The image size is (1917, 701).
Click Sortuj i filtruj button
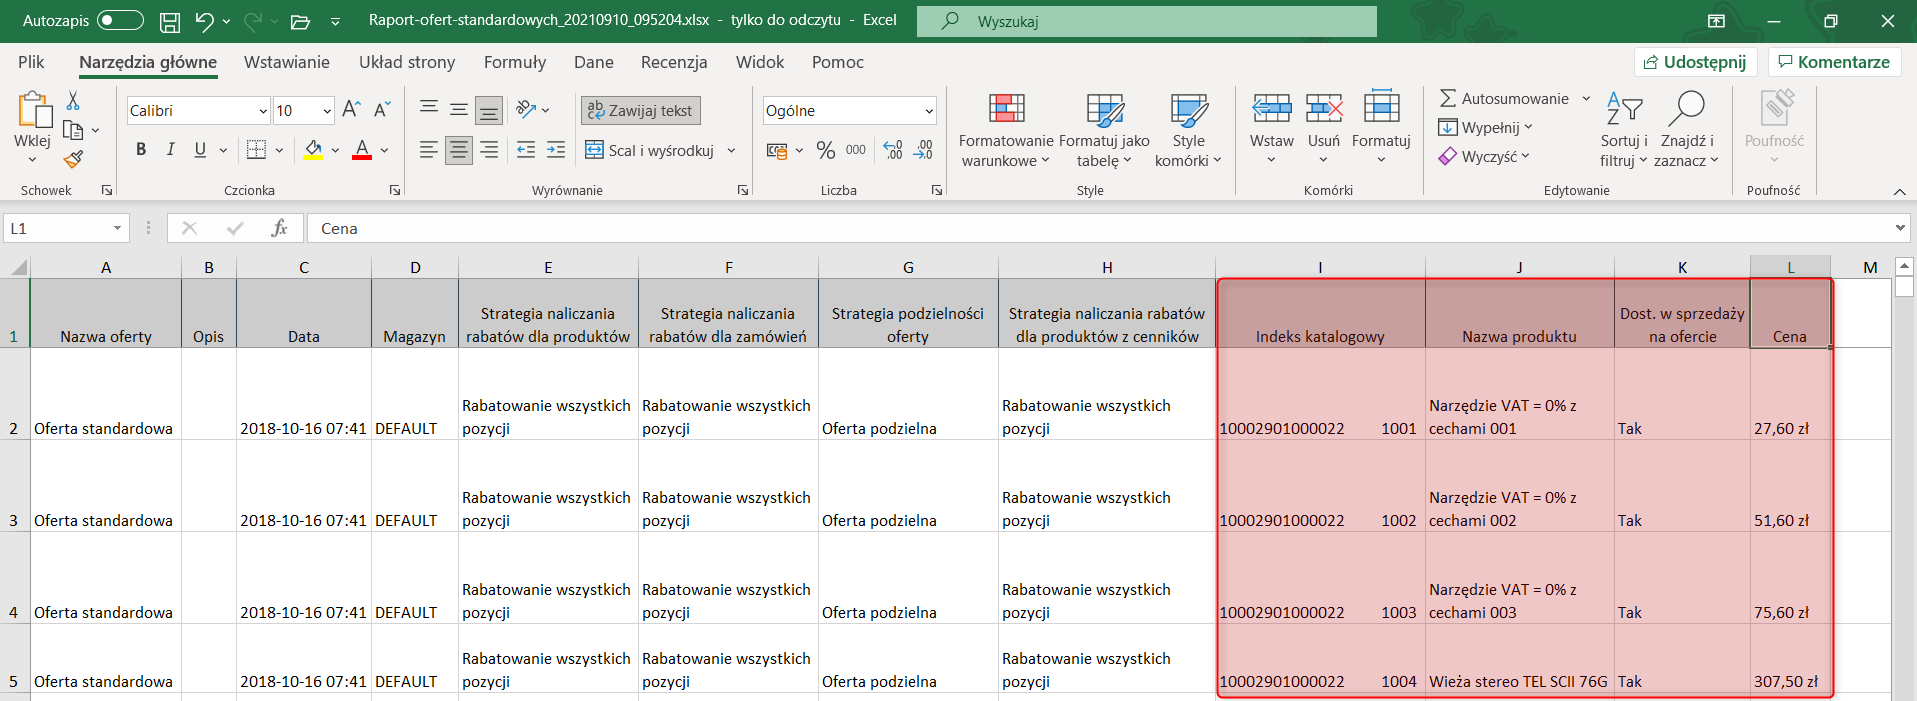(x=1624, y=130)
